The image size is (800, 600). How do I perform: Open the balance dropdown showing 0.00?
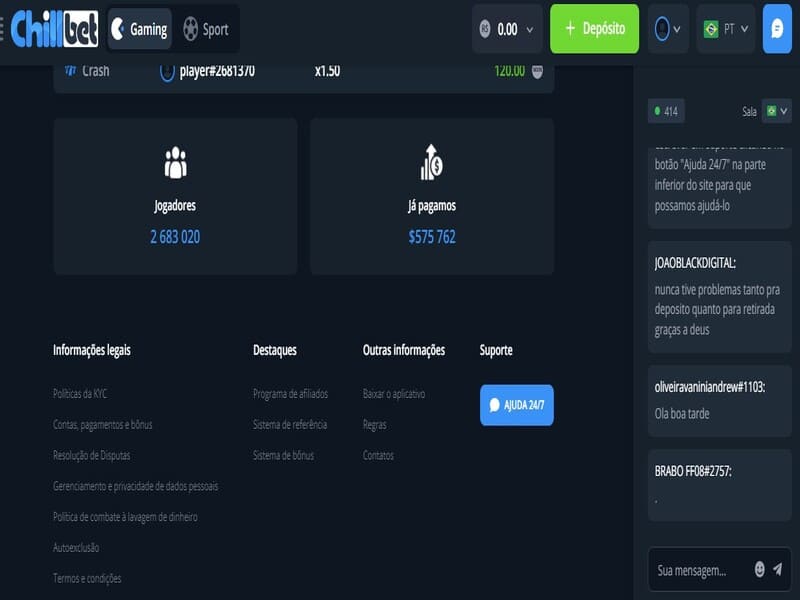pyautogui.click(x=506, y=29)
